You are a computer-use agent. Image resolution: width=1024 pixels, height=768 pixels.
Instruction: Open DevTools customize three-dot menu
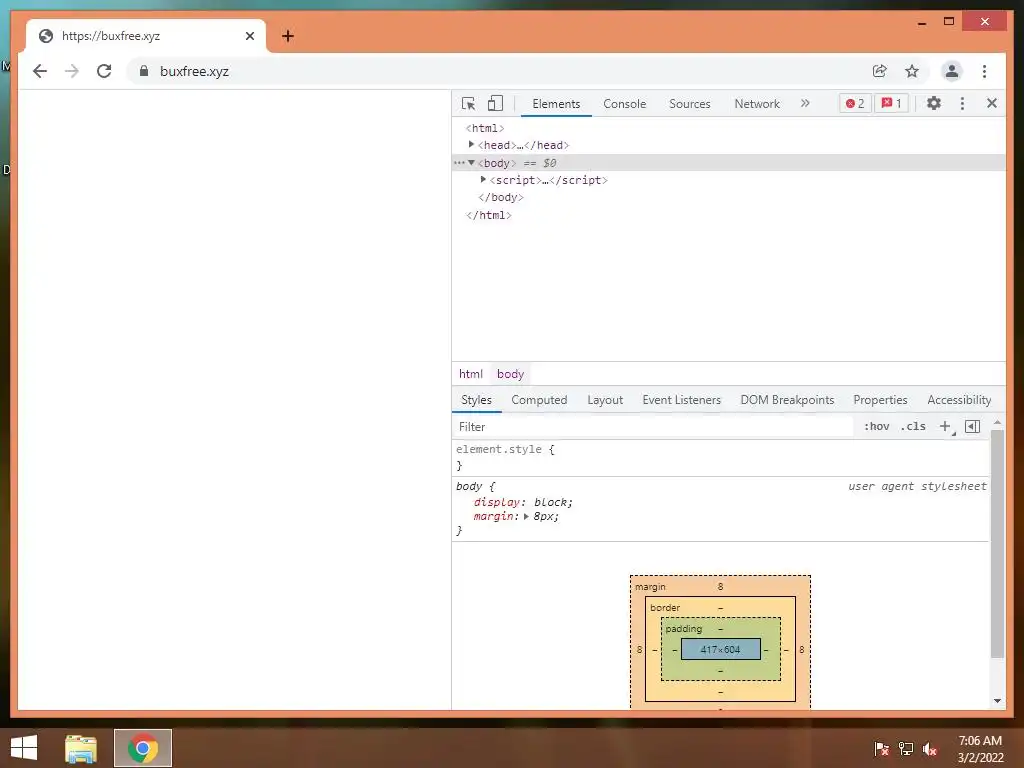pyautogui.click(x=962, y=103)
